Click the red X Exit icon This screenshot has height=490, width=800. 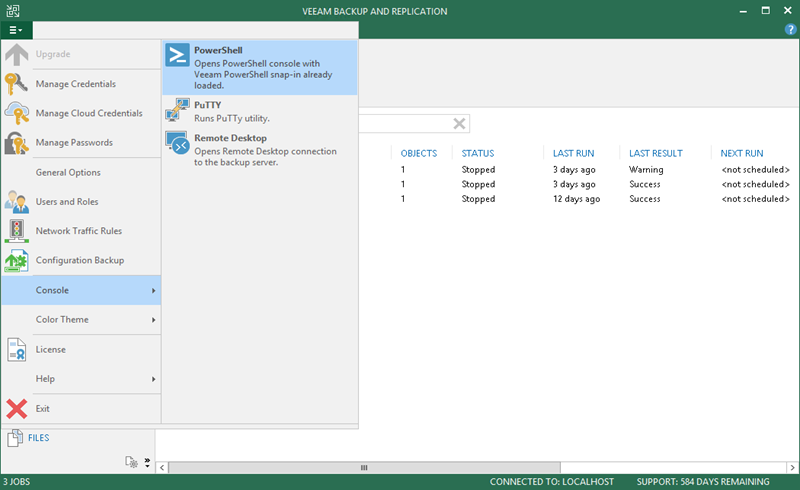[16, 409]
